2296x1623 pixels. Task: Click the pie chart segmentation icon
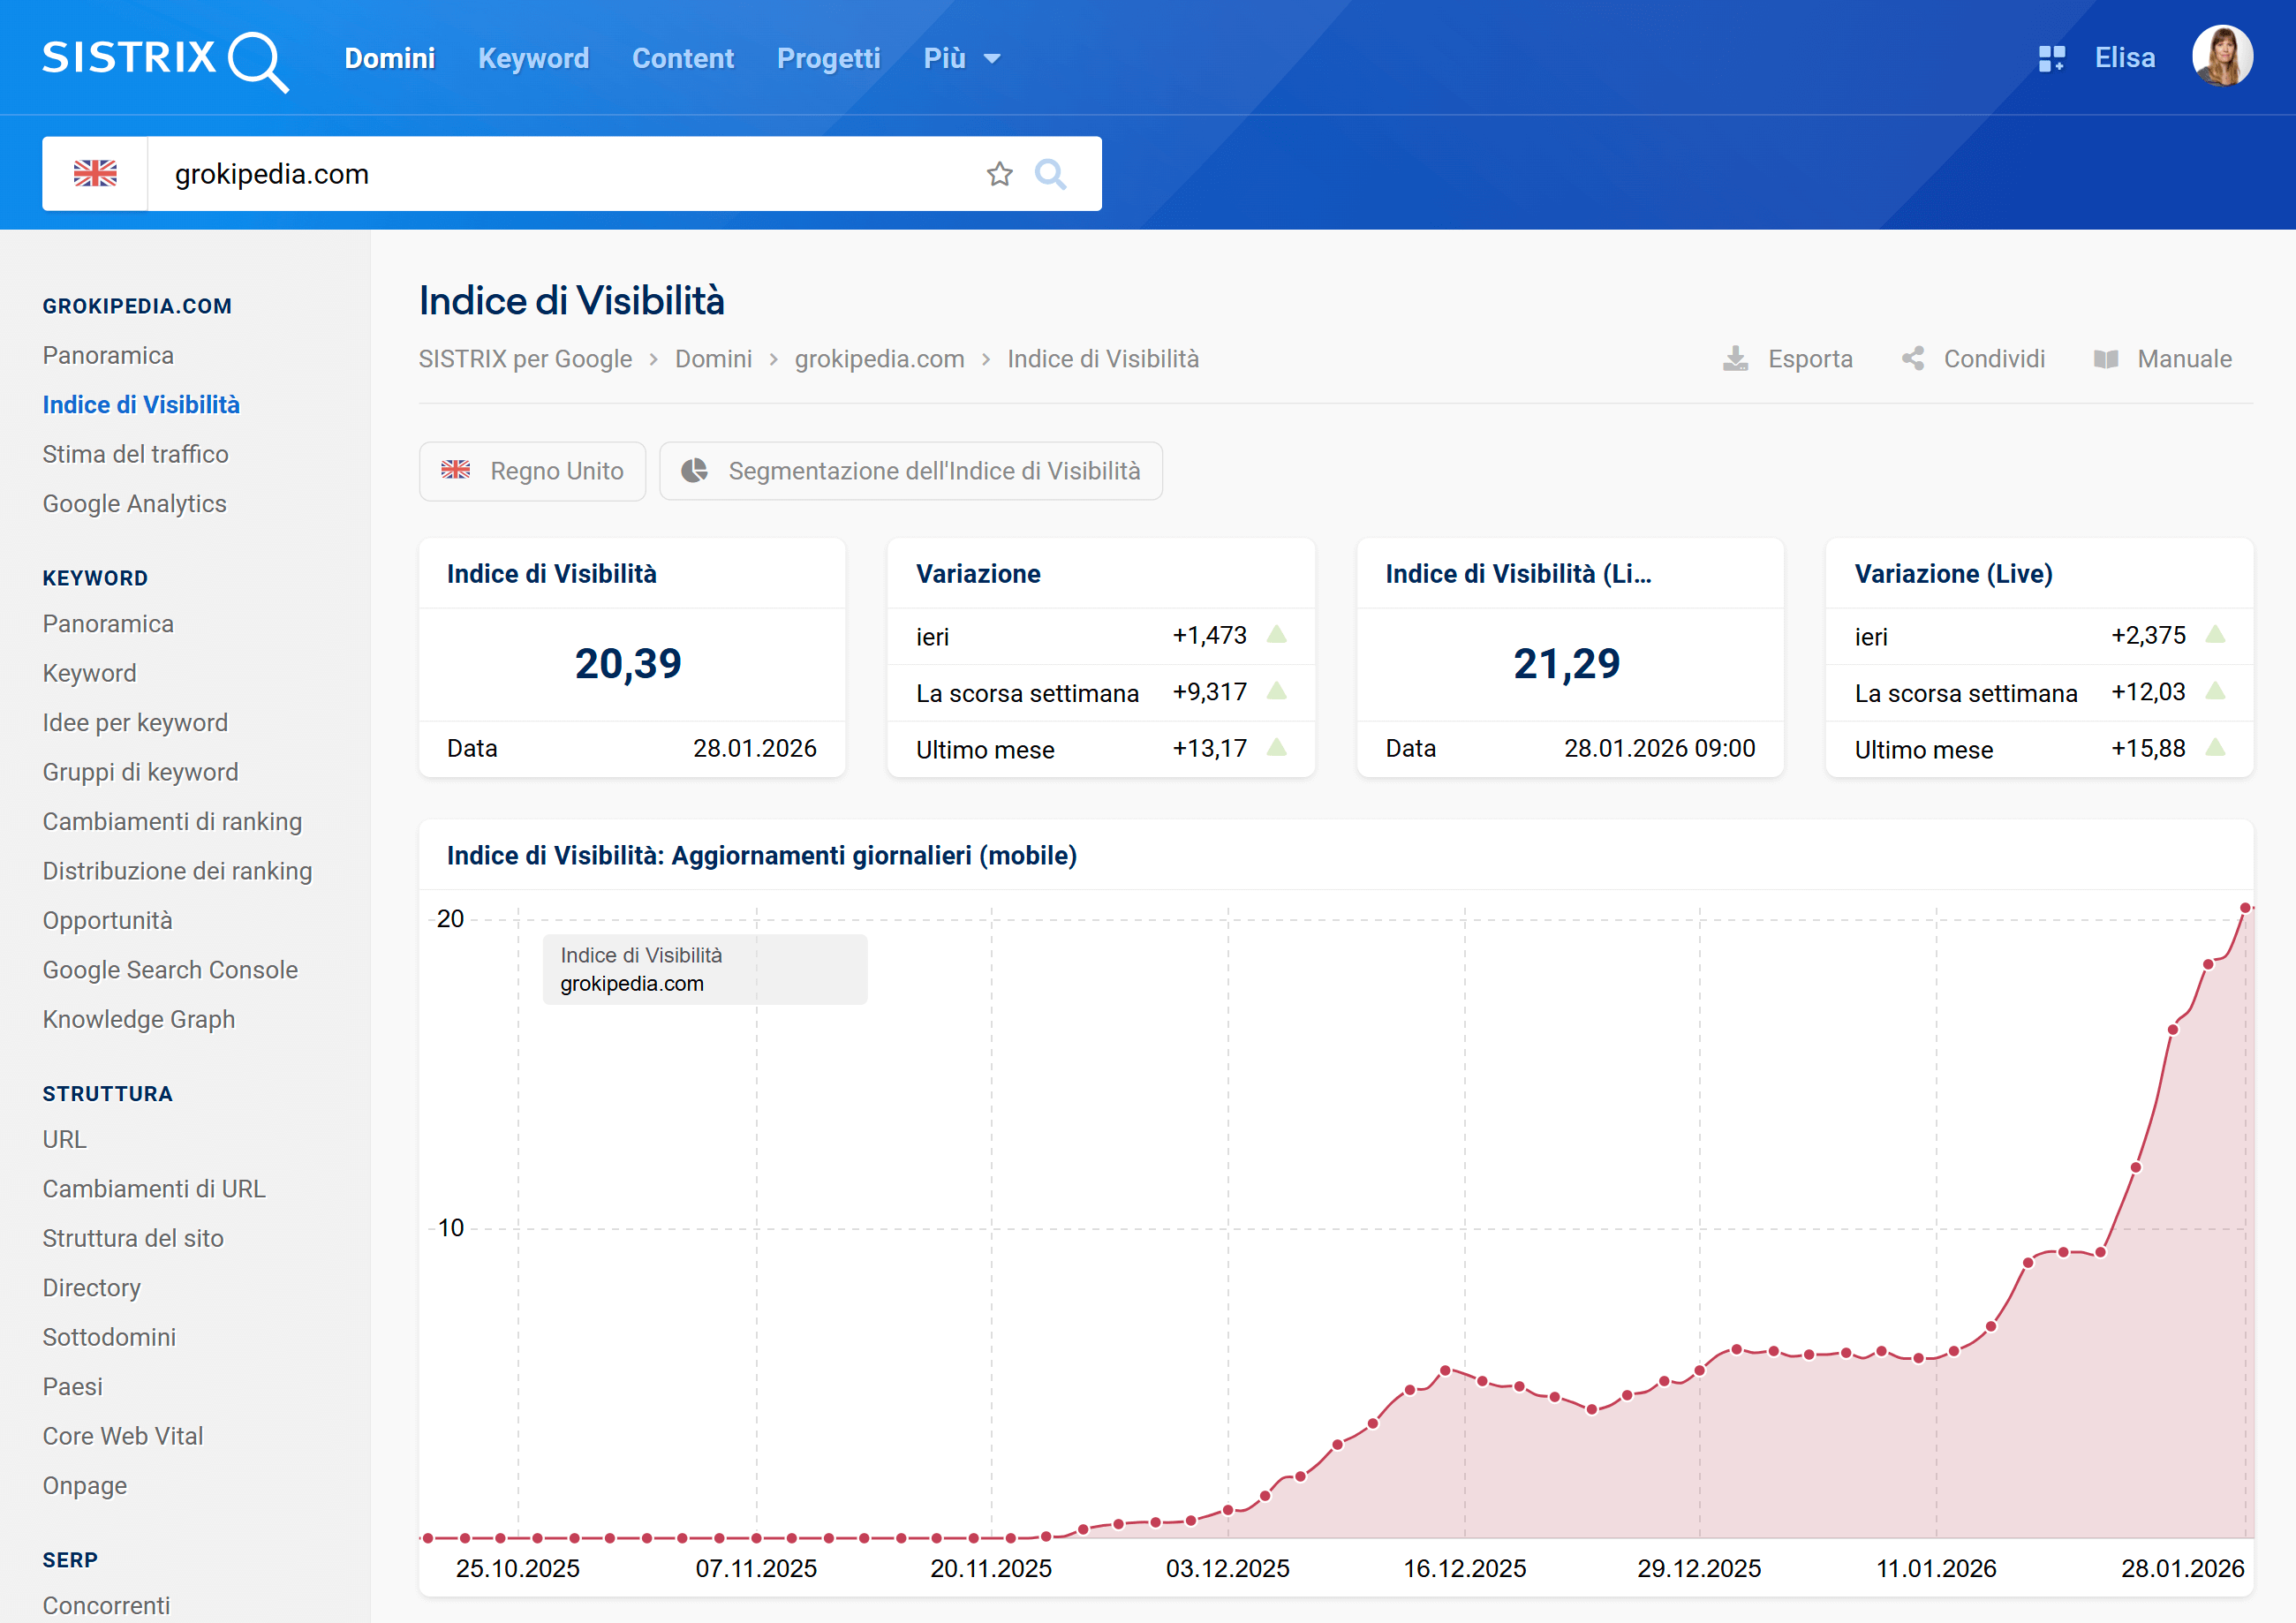(x=694, y=470)
